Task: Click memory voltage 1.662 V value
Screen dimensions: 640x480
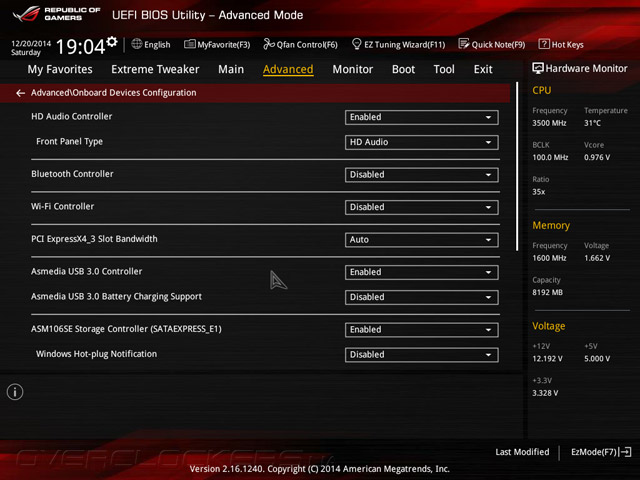Action: coord(597,258)
